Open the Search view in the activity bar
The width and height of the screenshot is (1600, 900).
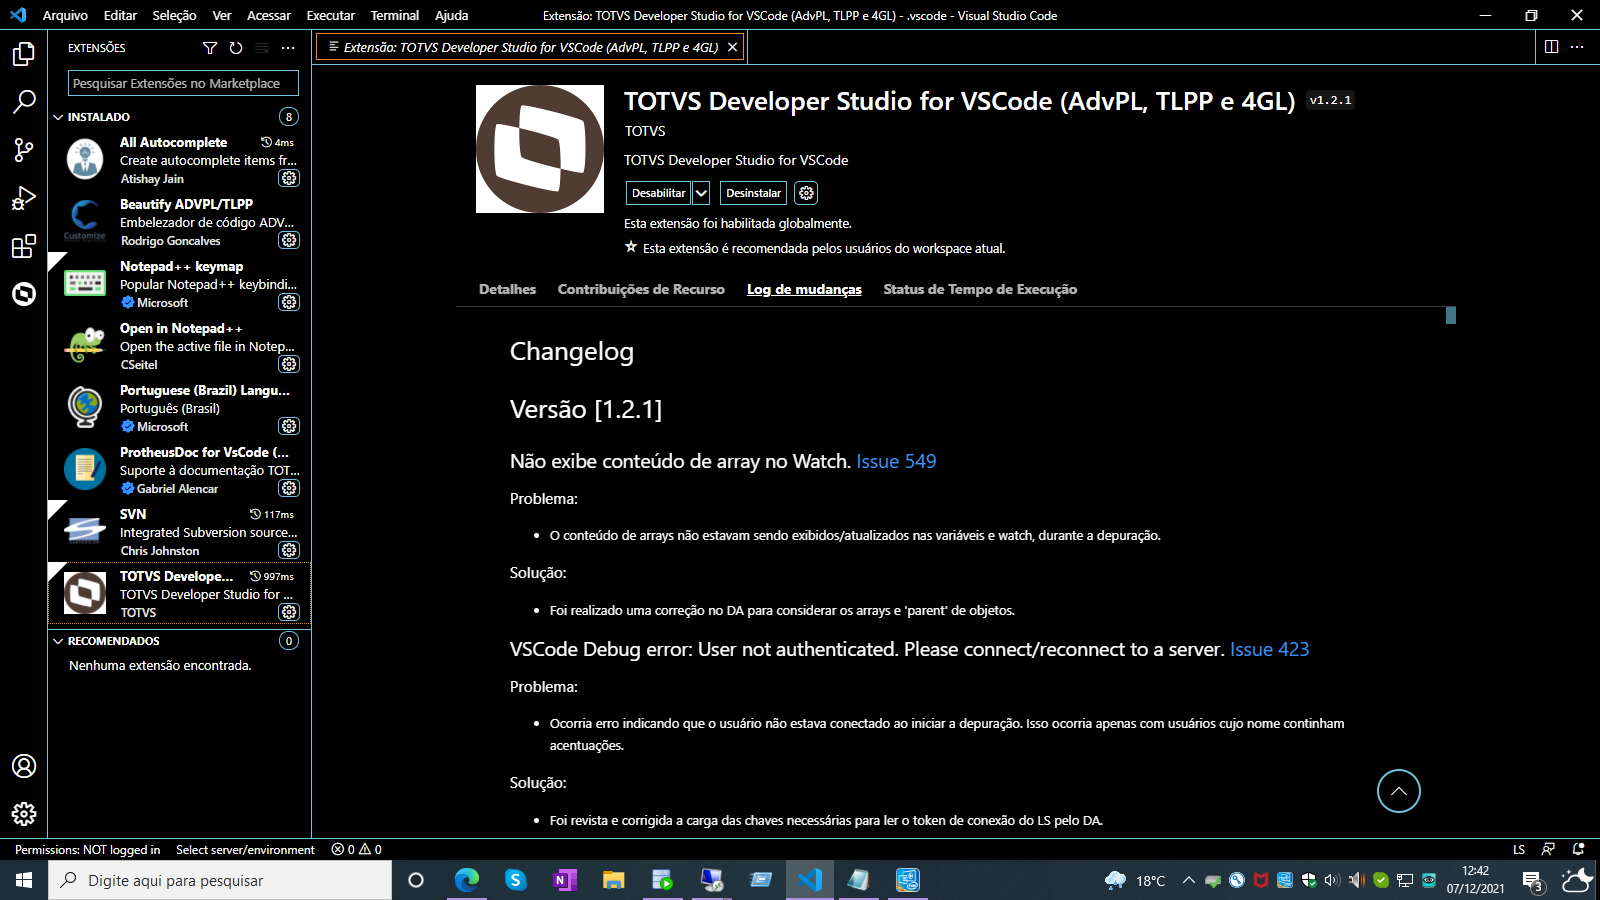pos(23,102)
